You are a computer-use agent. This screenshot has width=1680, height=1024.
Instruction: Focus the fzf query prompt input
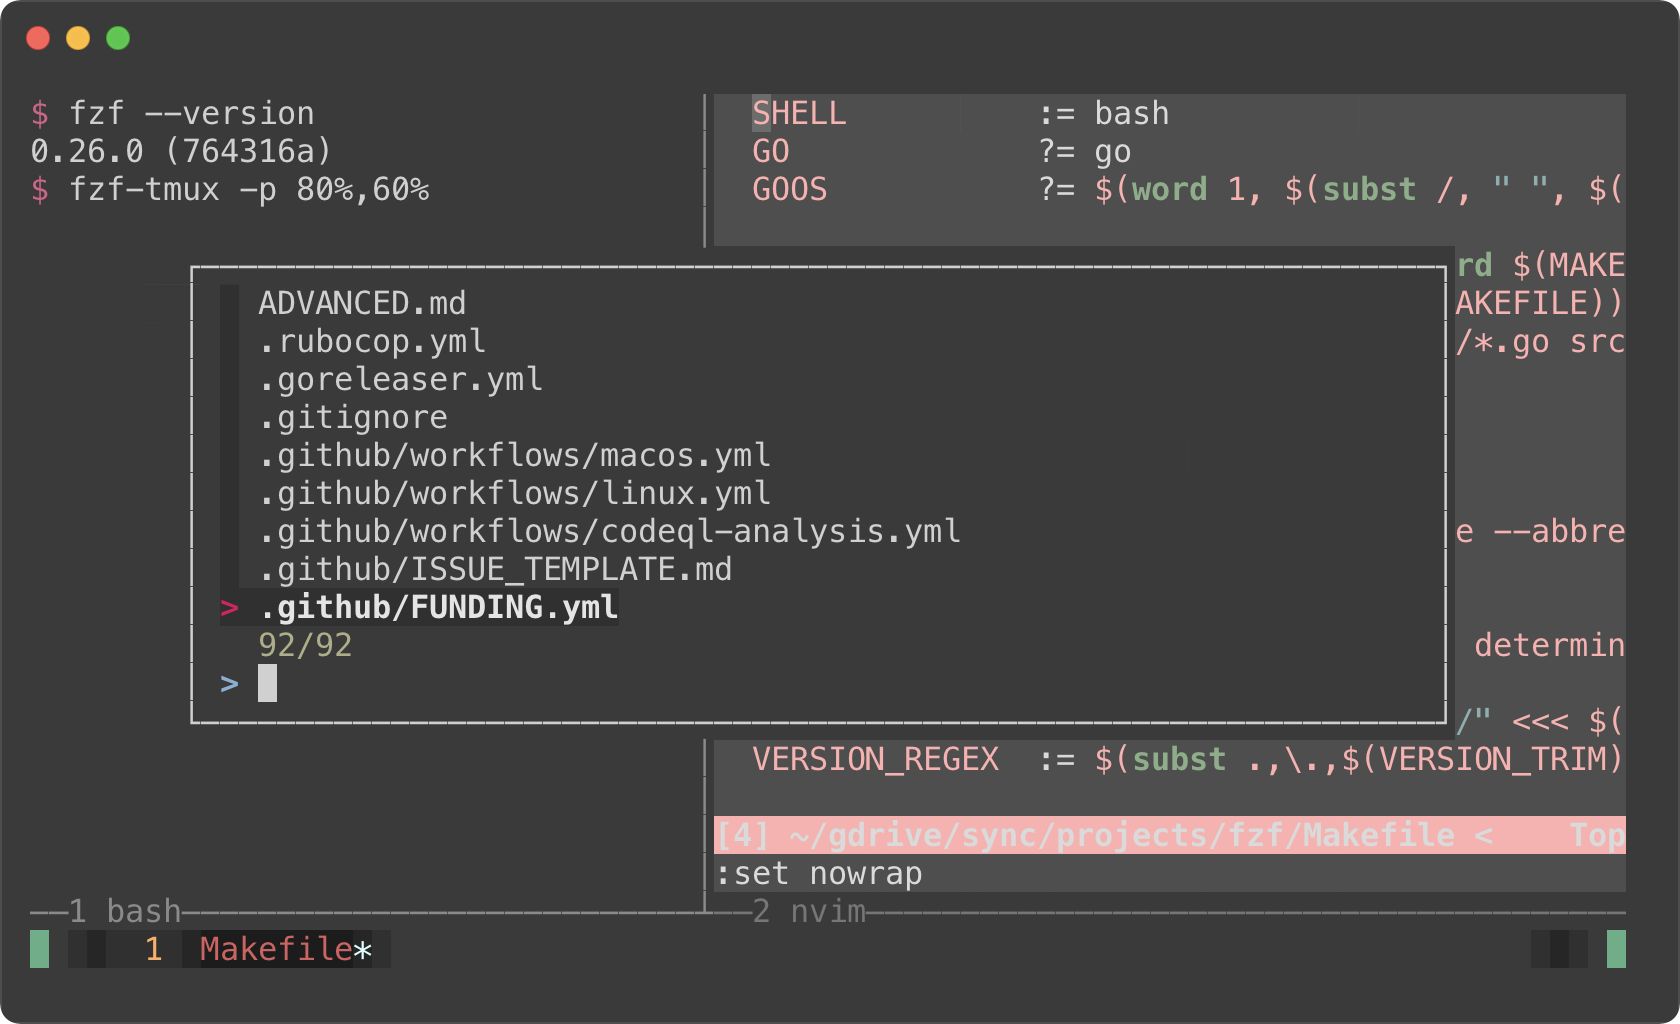(267, 683)
